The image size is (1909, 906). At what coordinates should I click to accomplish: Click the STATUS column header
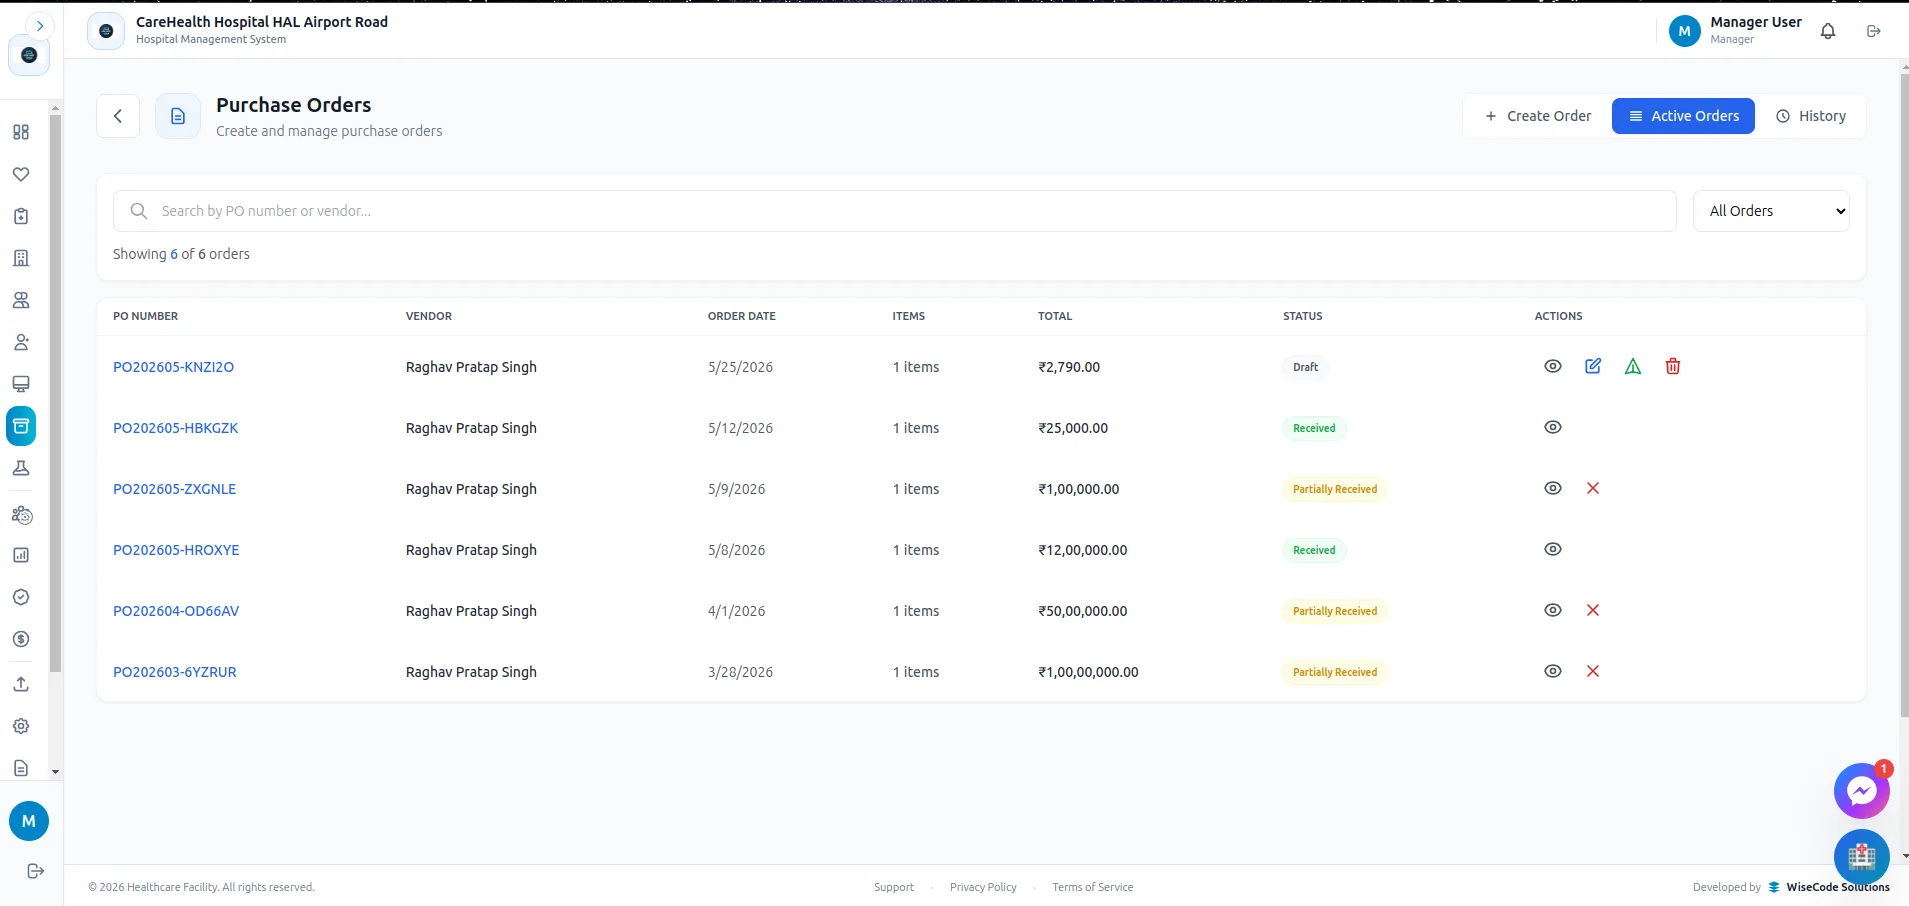click(x=1303, y=316)
